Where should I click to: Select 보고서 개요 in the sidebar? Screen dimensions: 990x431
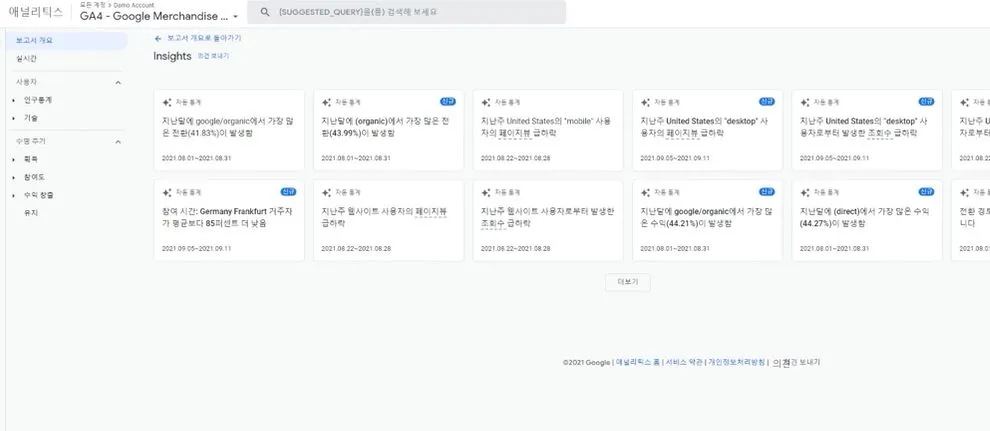pos(66,40)
